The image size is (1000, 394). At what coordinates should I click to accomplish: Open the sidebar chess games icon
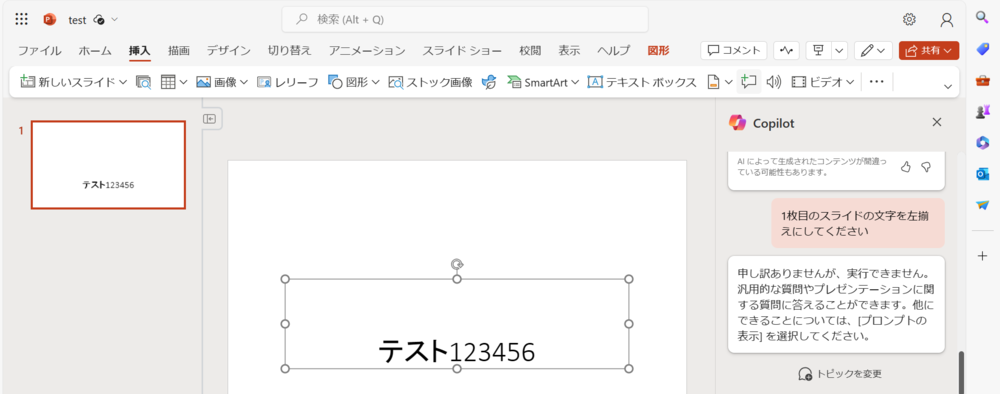pos(982,112)
